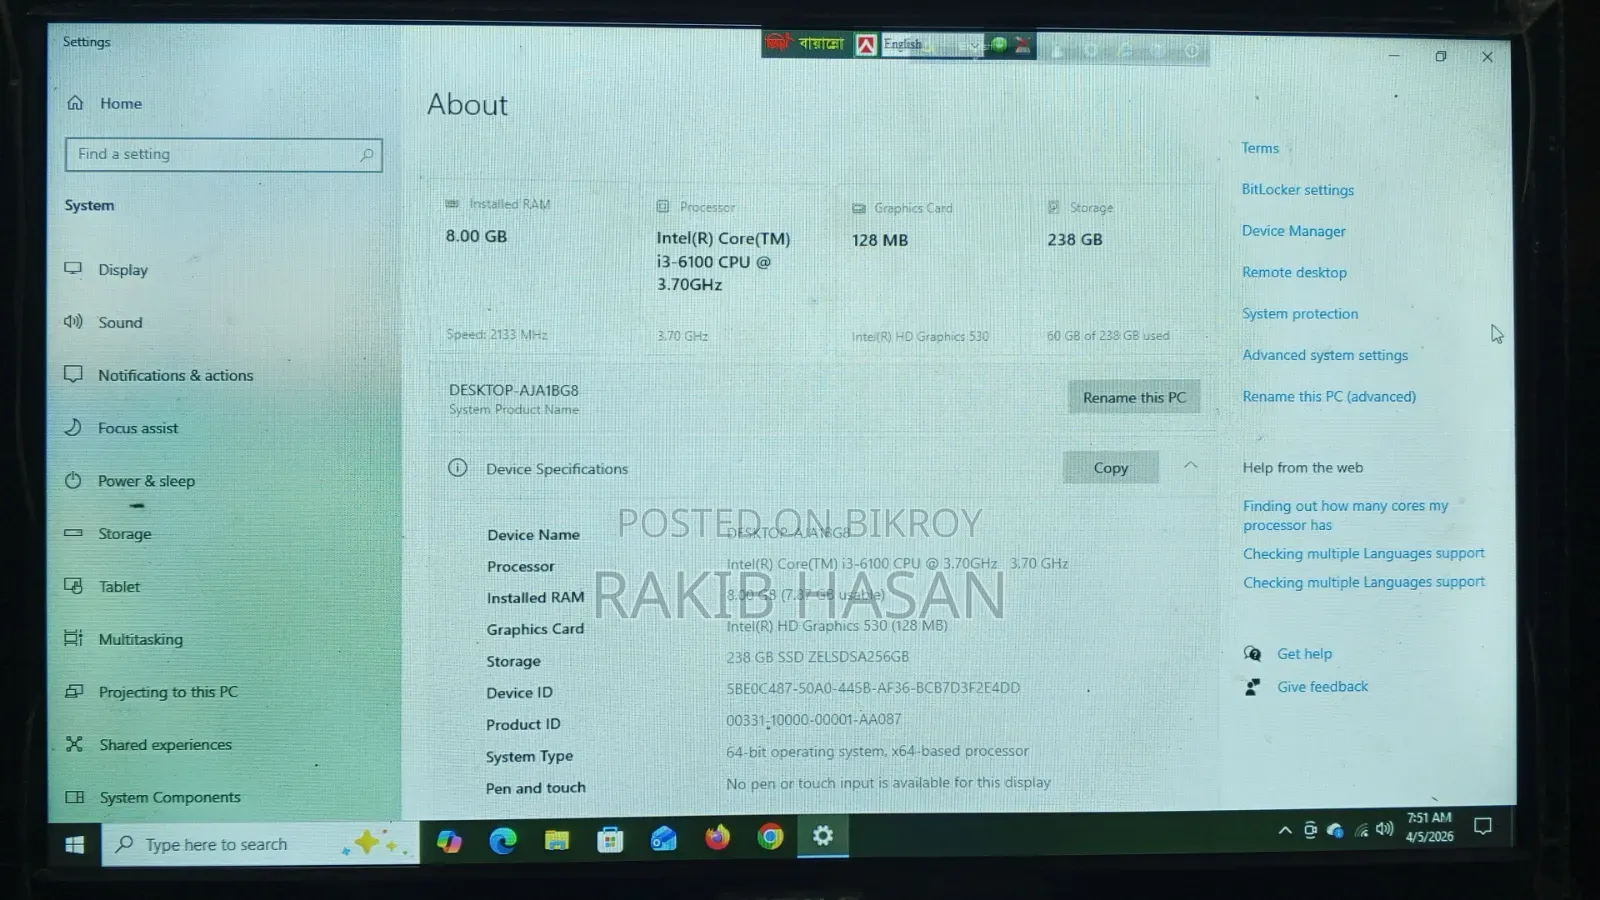1600x900 pixels.
Task: Open BitLocker settings link
Action: click(x=1298, y=190)
